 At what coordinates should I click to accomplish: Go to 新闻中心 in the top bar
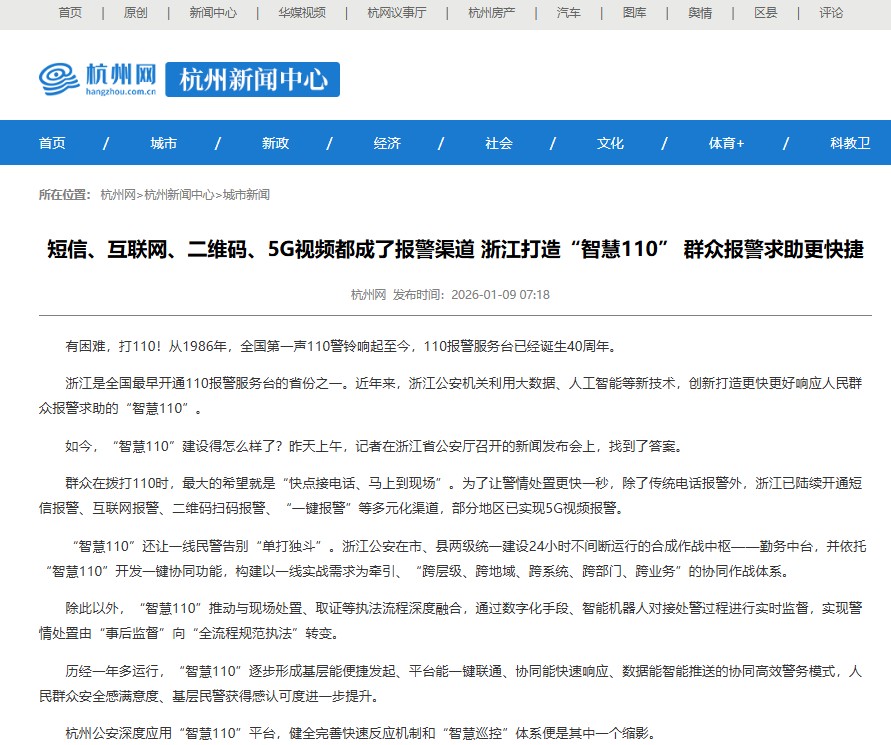pyautogui.click(x=213, y=13)
